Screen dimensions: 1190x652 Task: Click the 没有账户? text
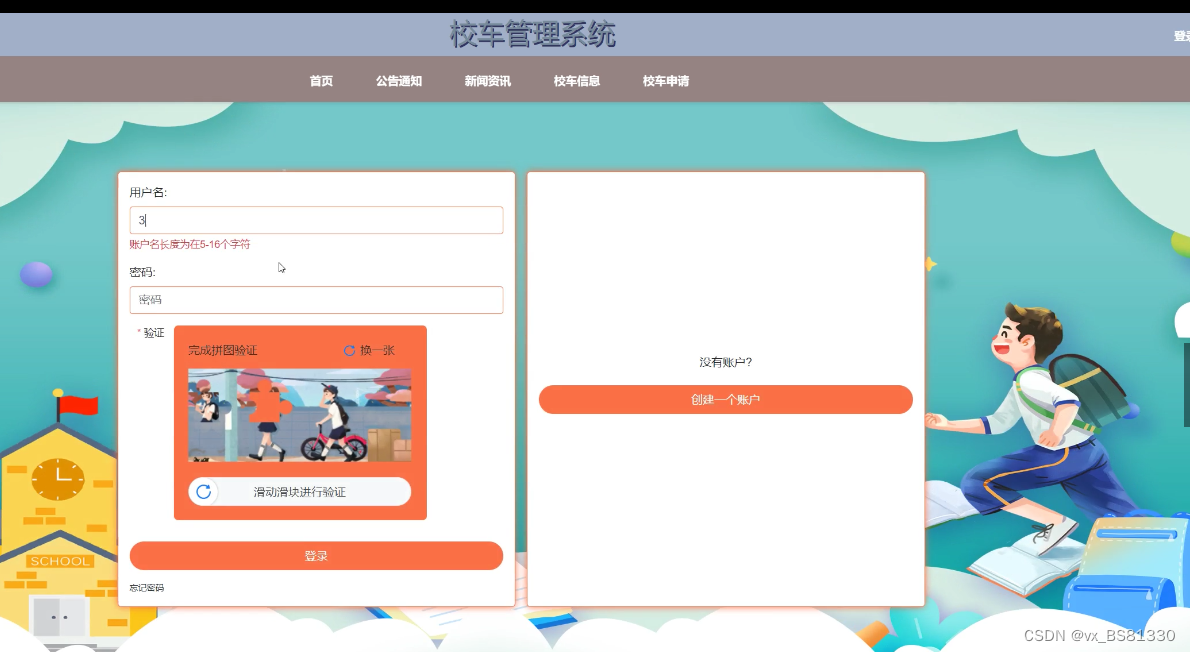pos(726,363)
